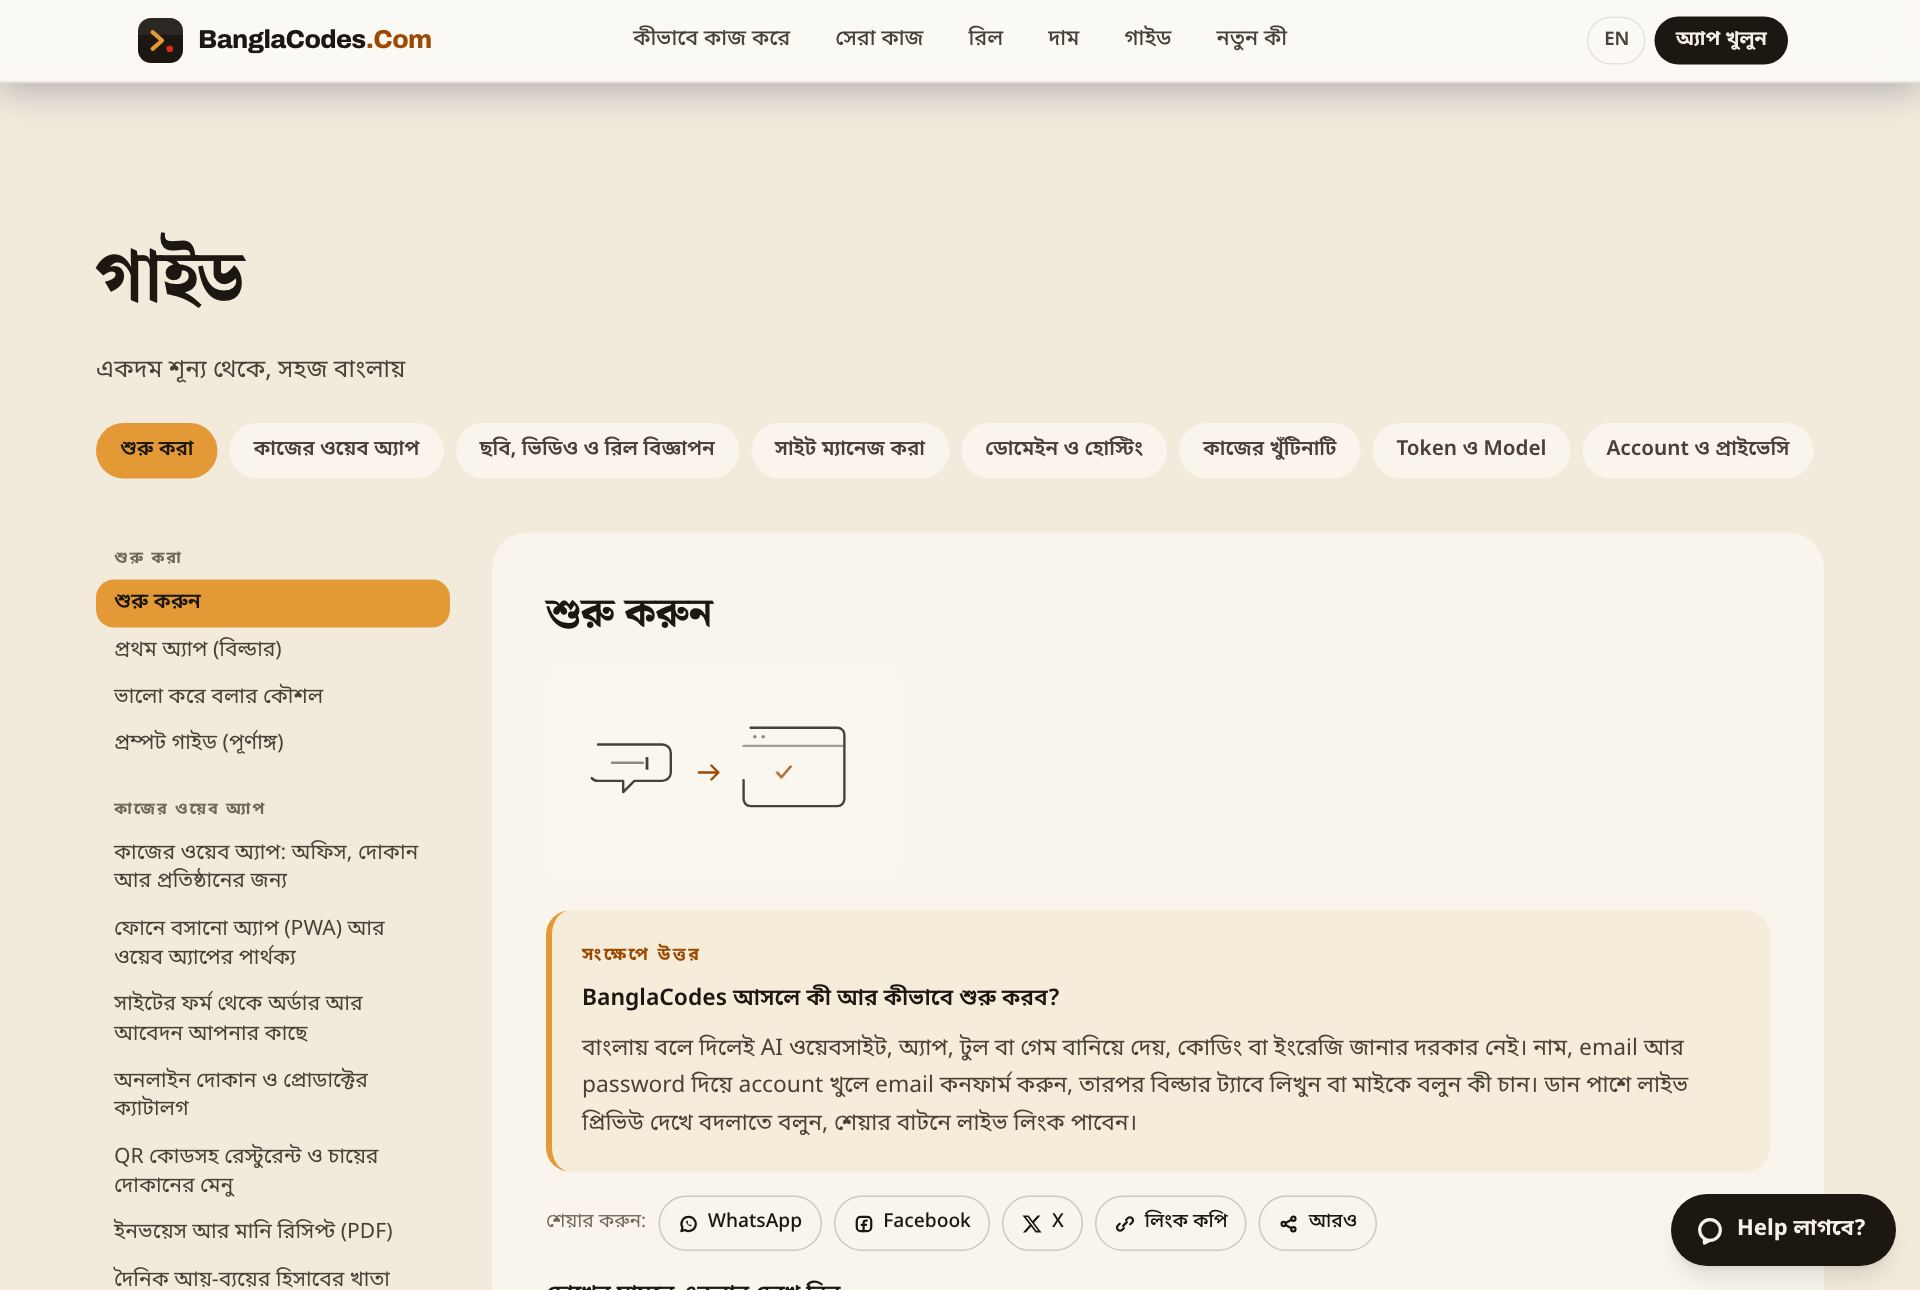The image size is (1920, 1290).
Task: Open the নতুন কী nav item
Action: tap(1251, 39)
